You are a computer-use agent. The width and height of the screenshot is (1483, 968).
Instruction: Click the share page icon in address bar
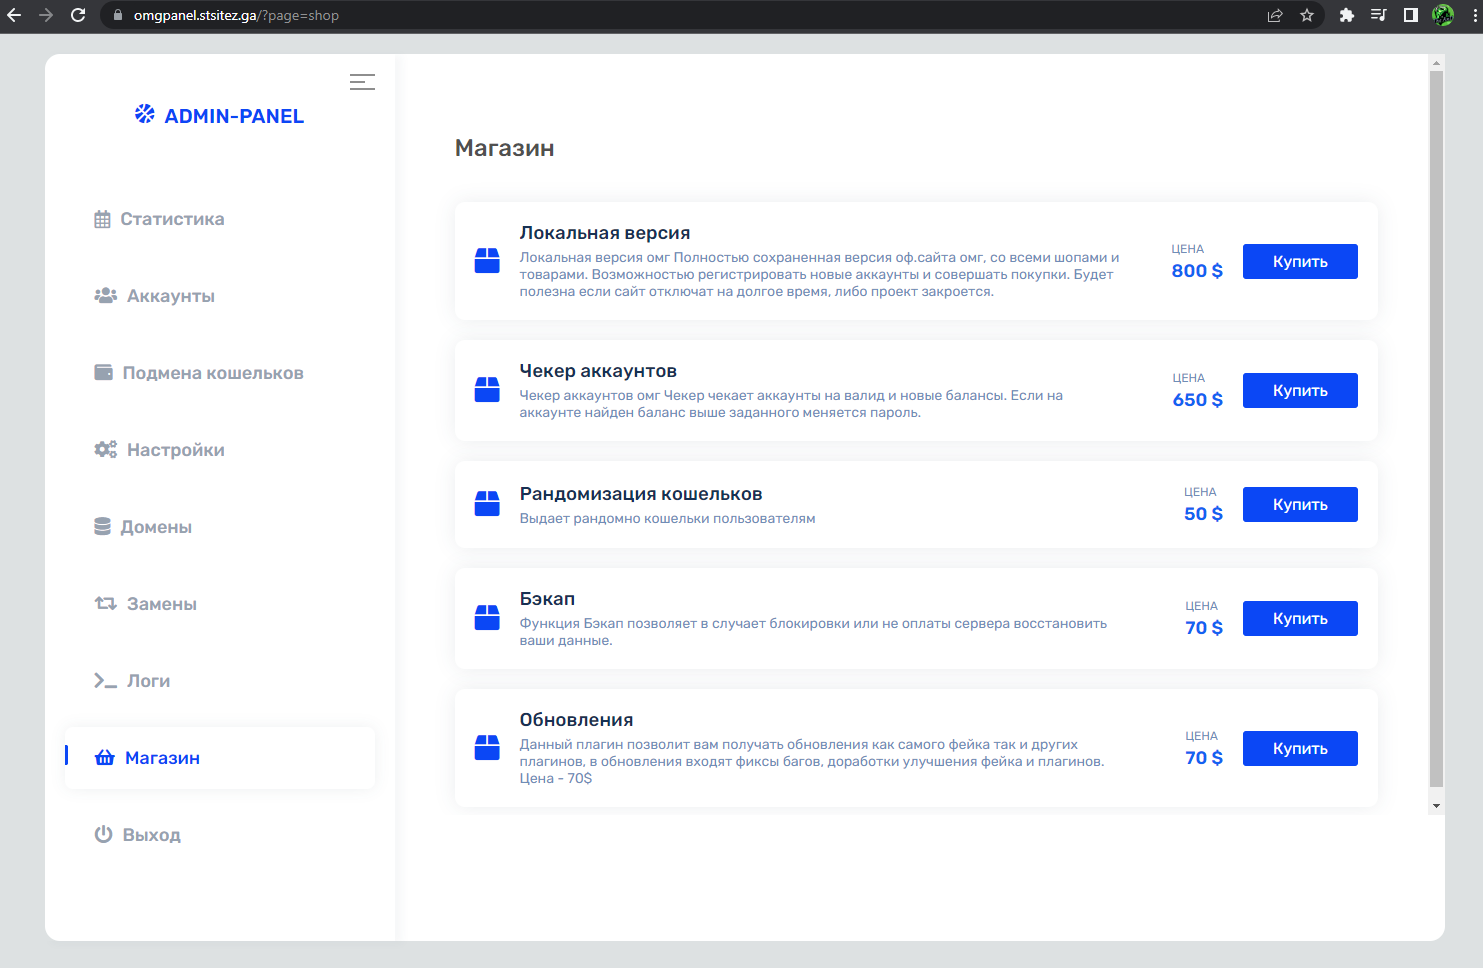click(1275, 15)
